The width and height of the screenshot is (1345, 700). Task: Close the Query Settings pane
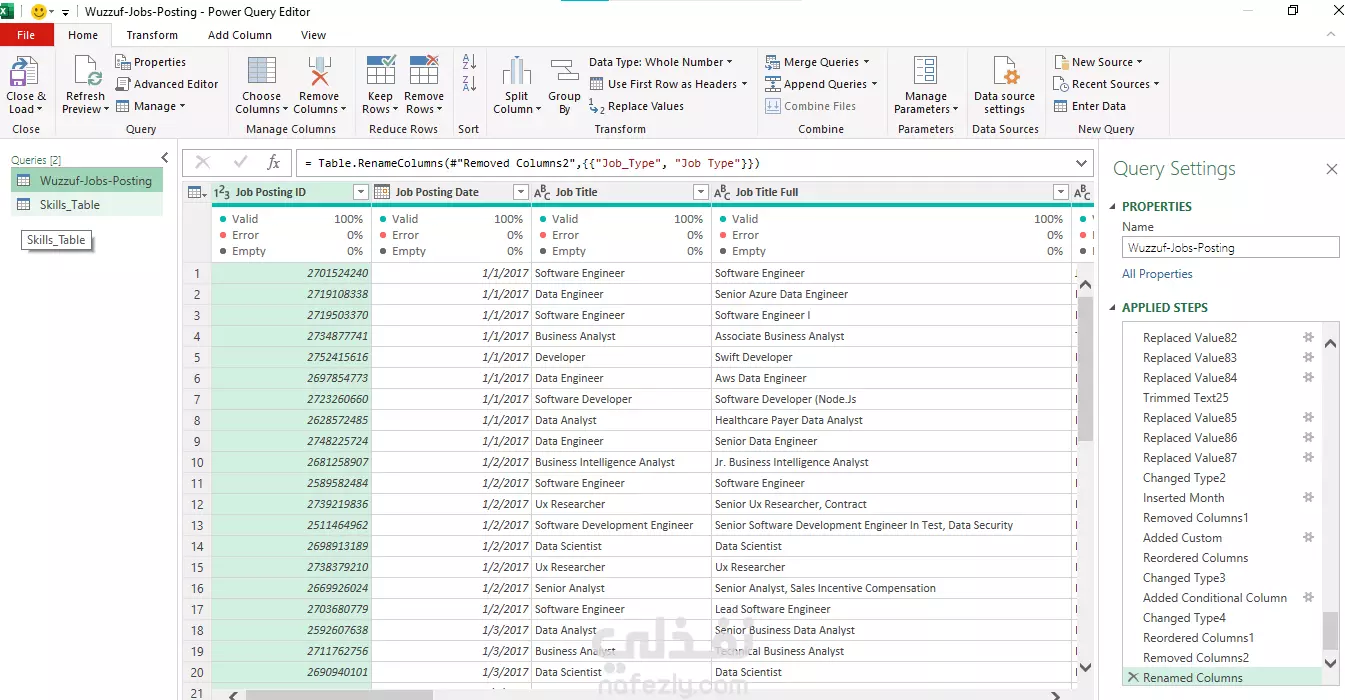pyautogui.click(x=1331, y=169)
